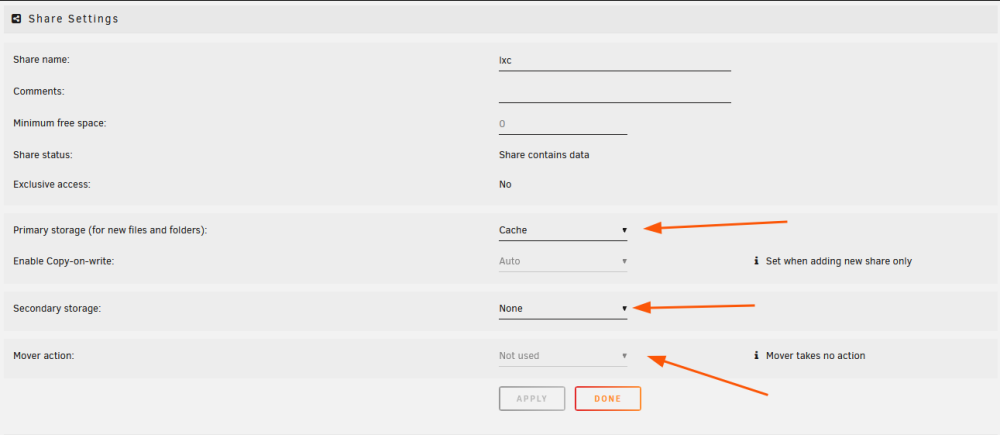Click the 'Share name:' label
Screen dimensions: 1000x435
(41, 59)
